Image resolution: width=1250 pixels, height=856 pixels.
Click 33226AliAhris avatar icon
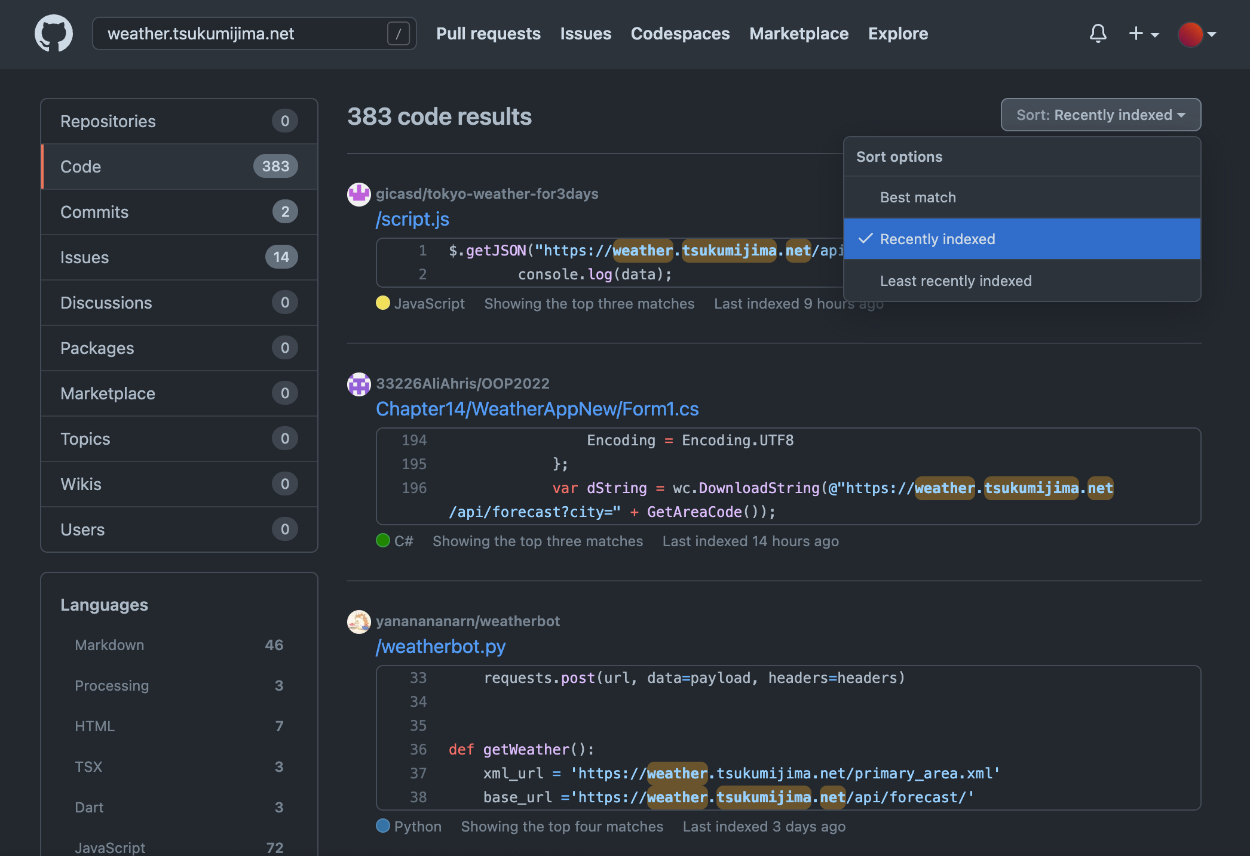(x=359, y=384)
